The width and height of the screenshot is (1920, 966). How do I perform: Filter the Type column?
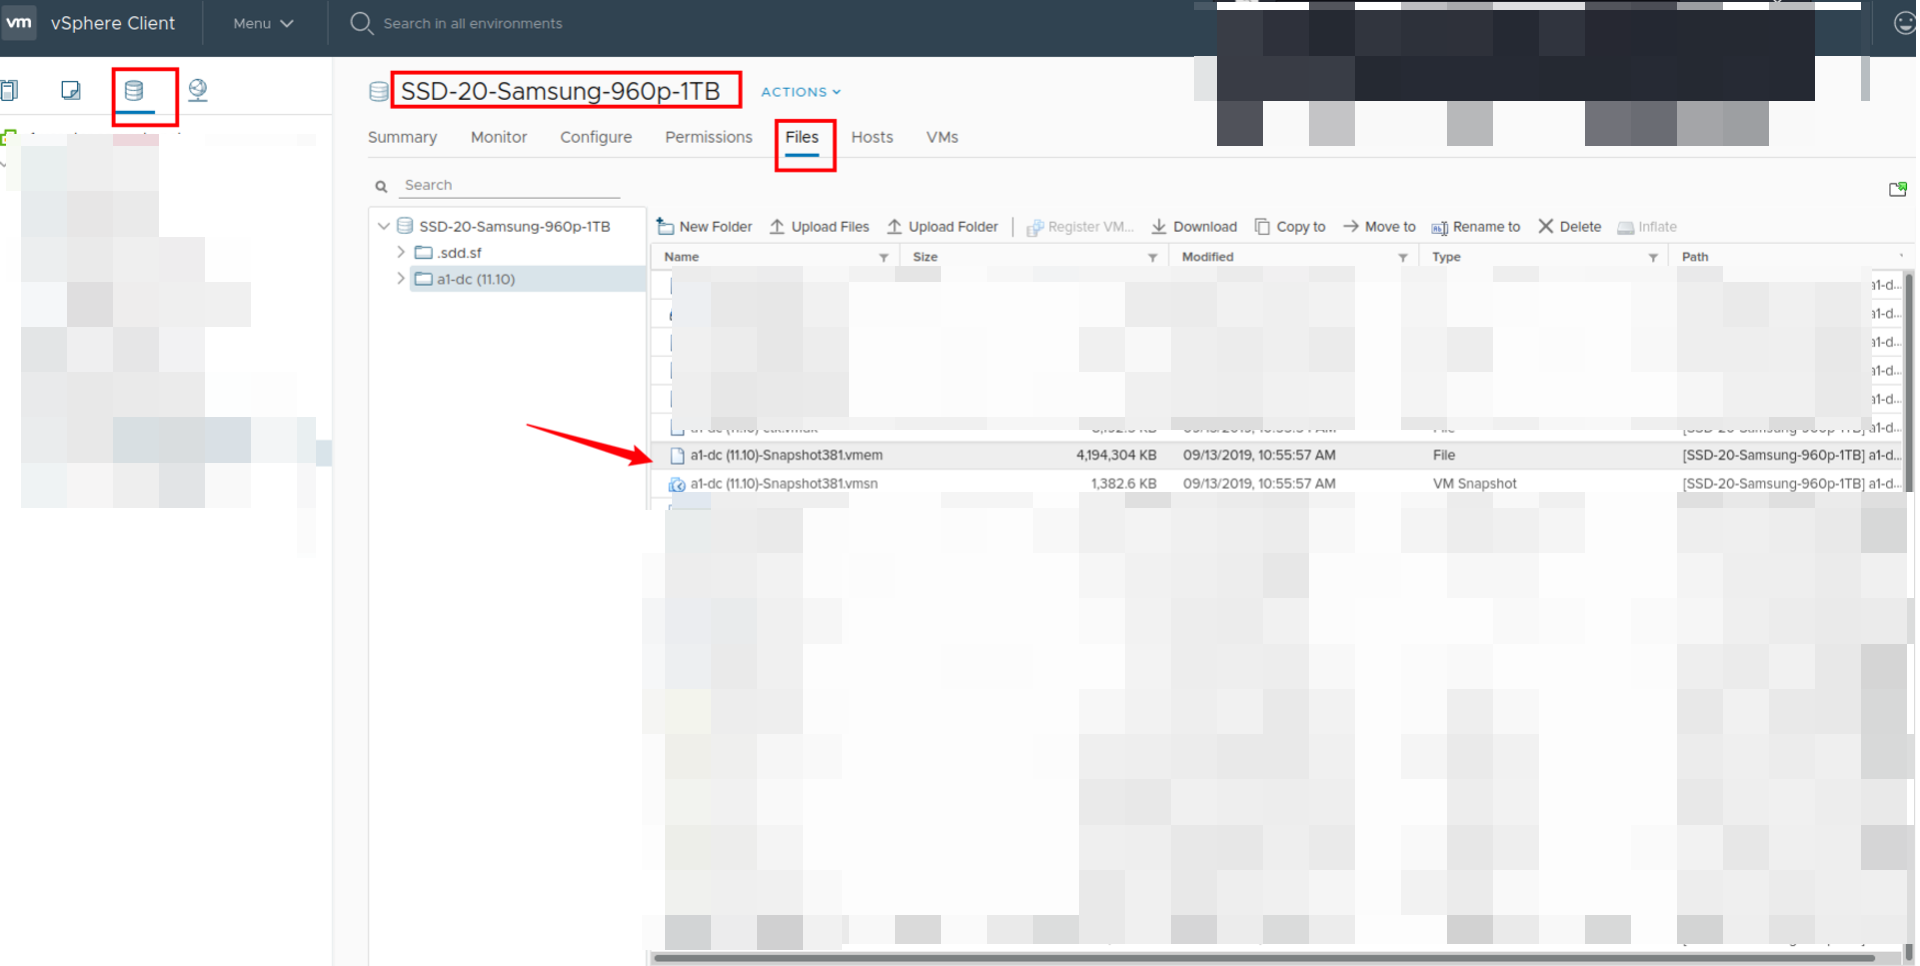pos(1653,258)
